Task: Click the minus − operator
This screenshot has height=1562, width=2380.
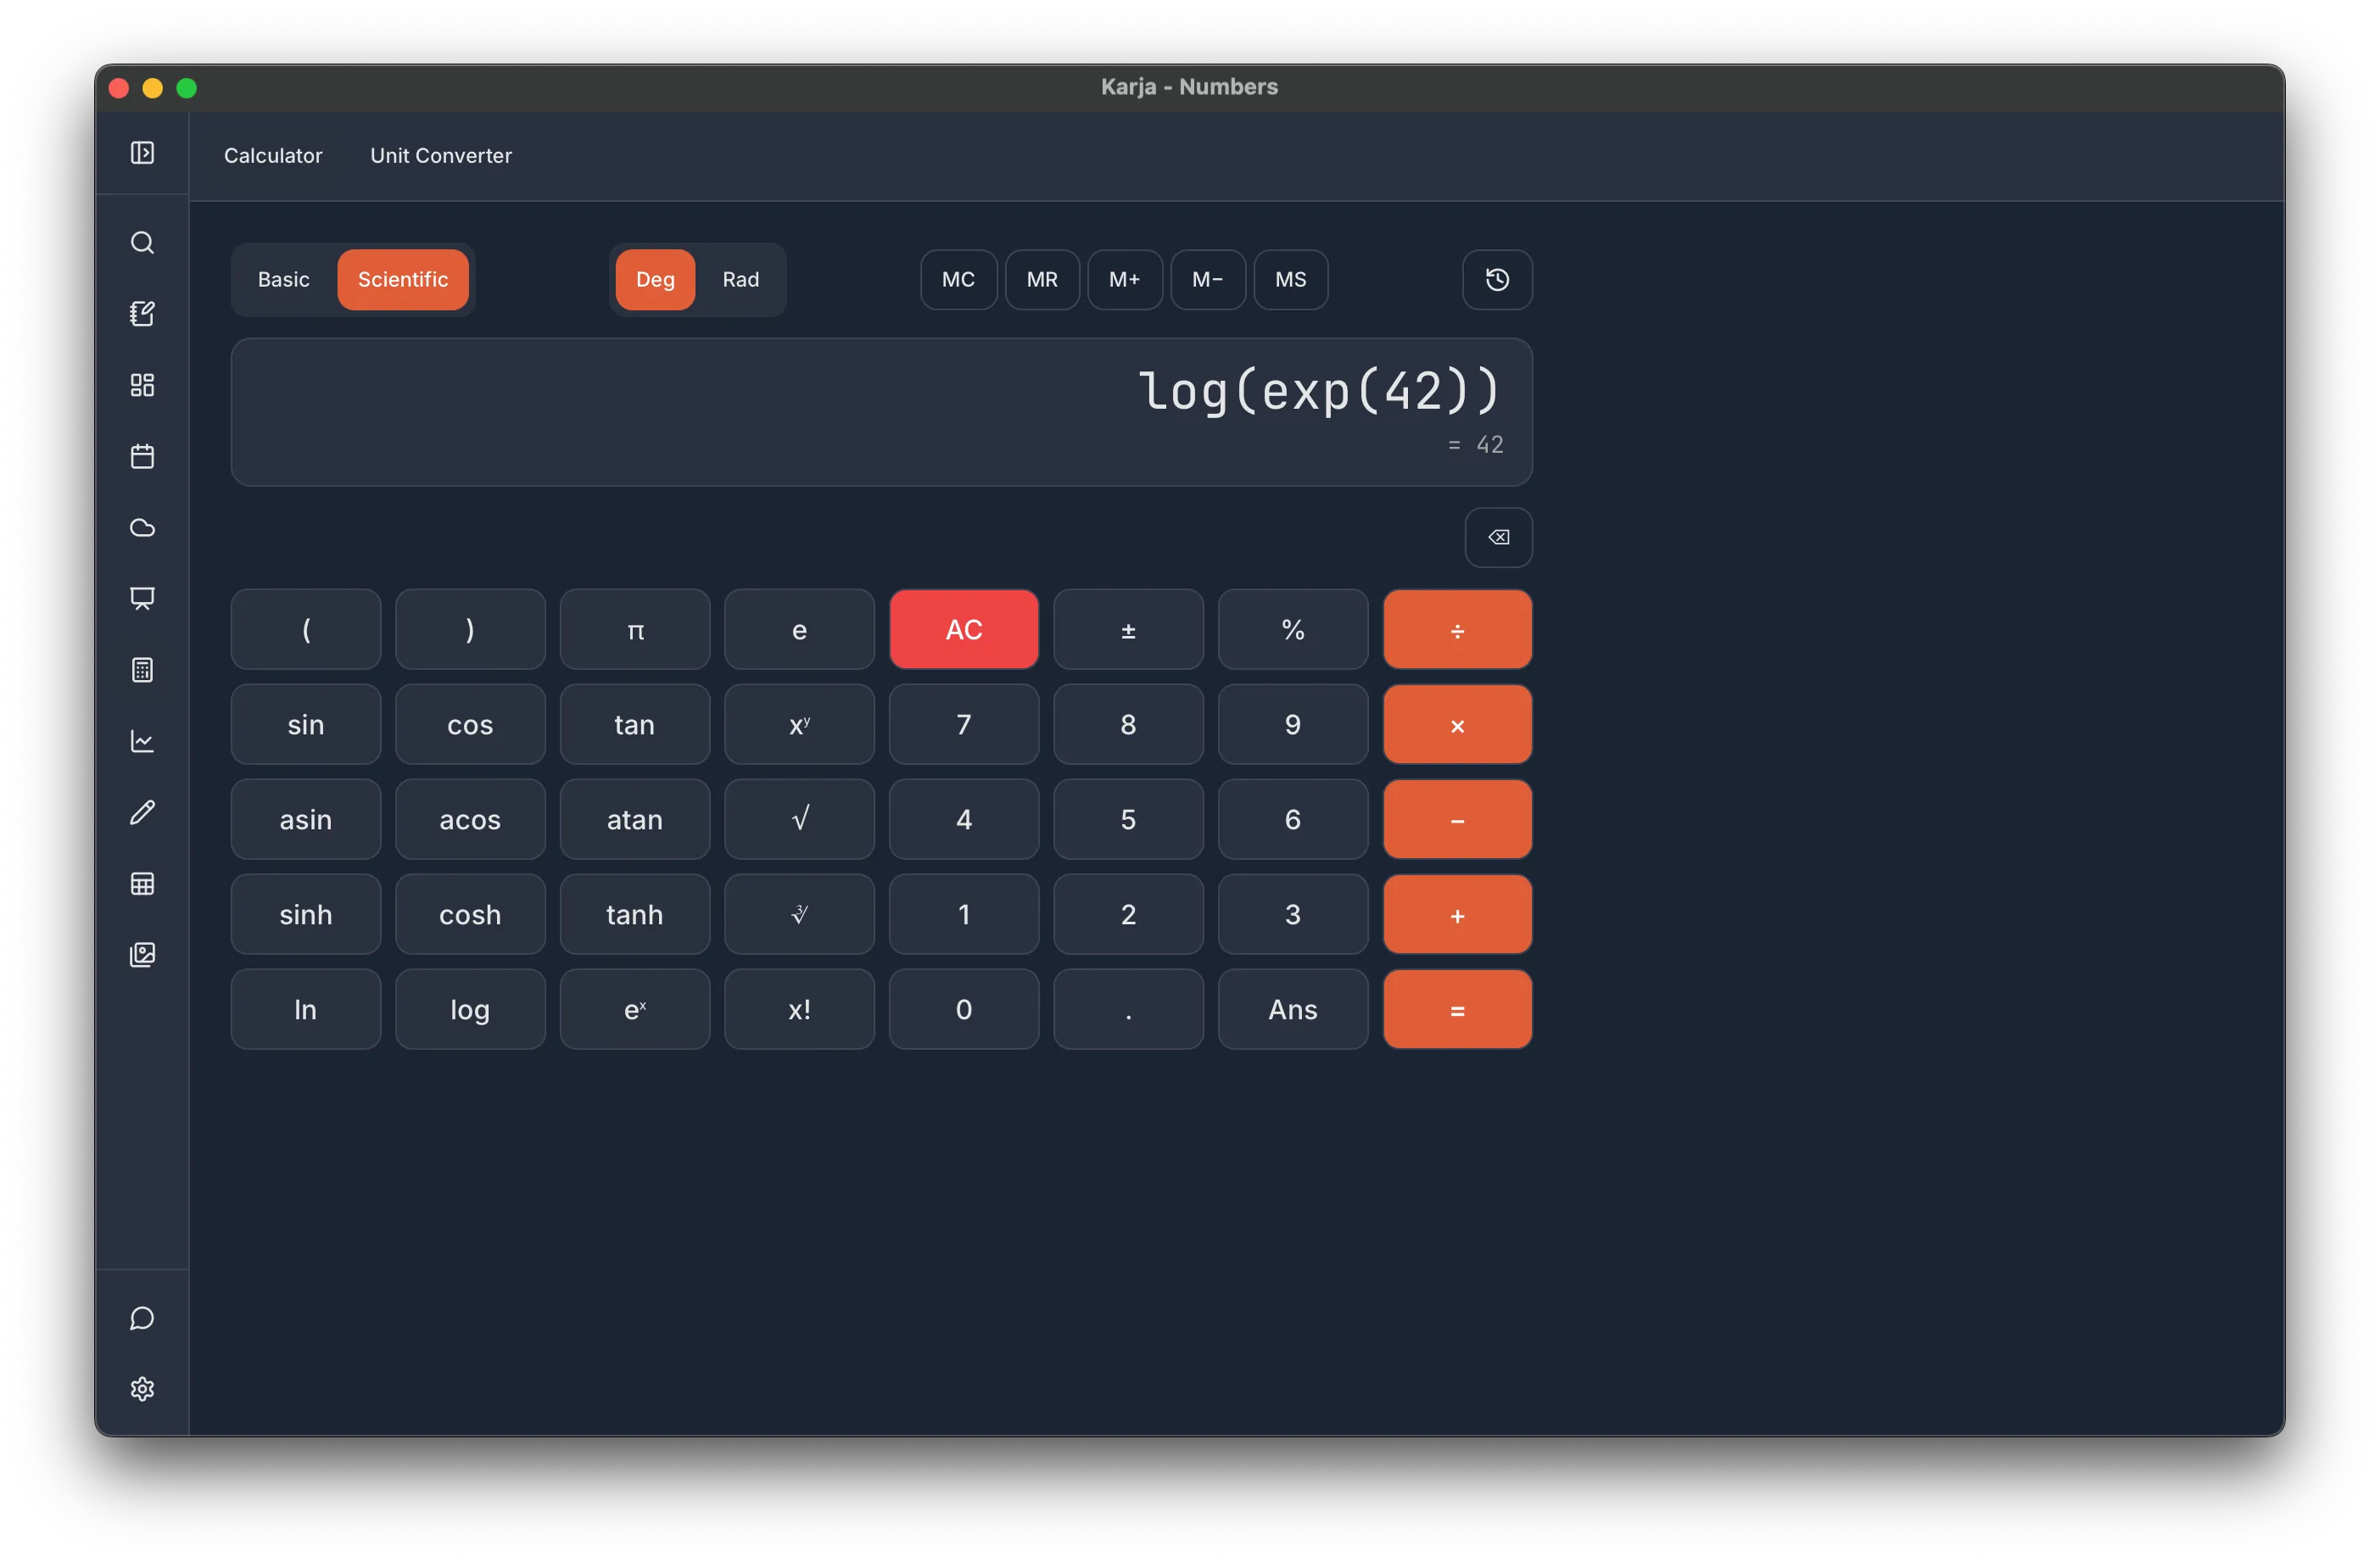Action: 1458,820
